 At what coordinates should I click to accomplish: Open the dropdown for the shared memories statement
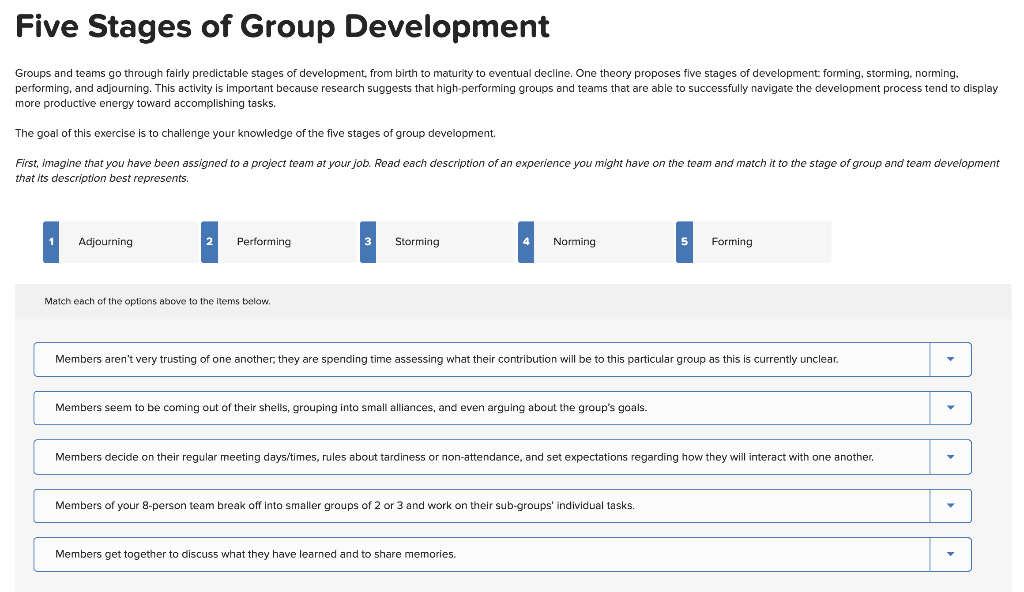pyautogui.click(x=950, y=553)
